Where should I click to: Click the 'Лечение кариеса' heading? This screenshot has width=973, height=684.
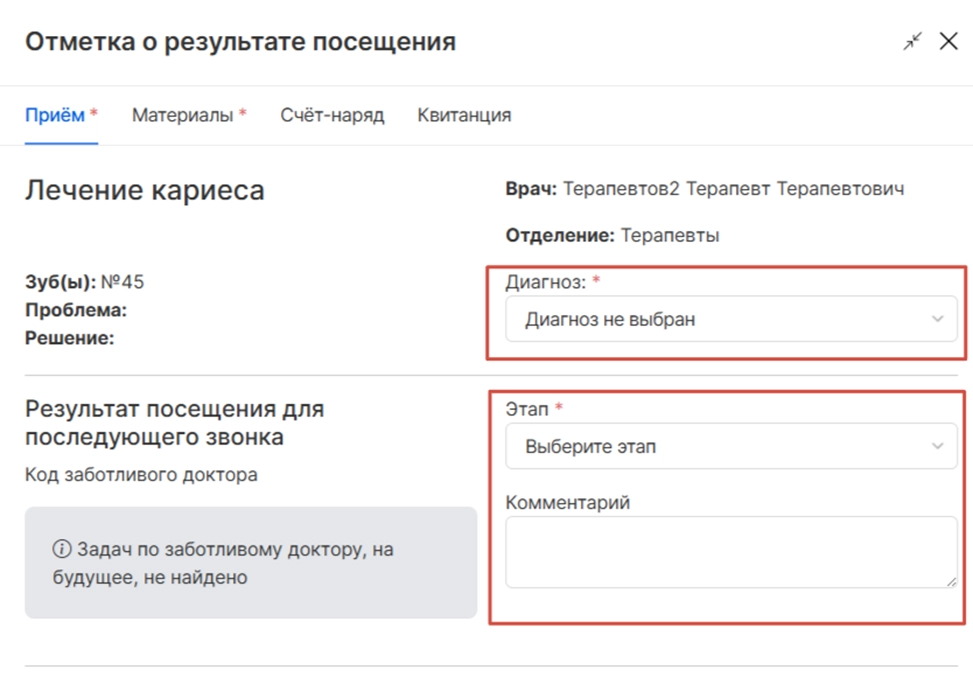(145, 190)
